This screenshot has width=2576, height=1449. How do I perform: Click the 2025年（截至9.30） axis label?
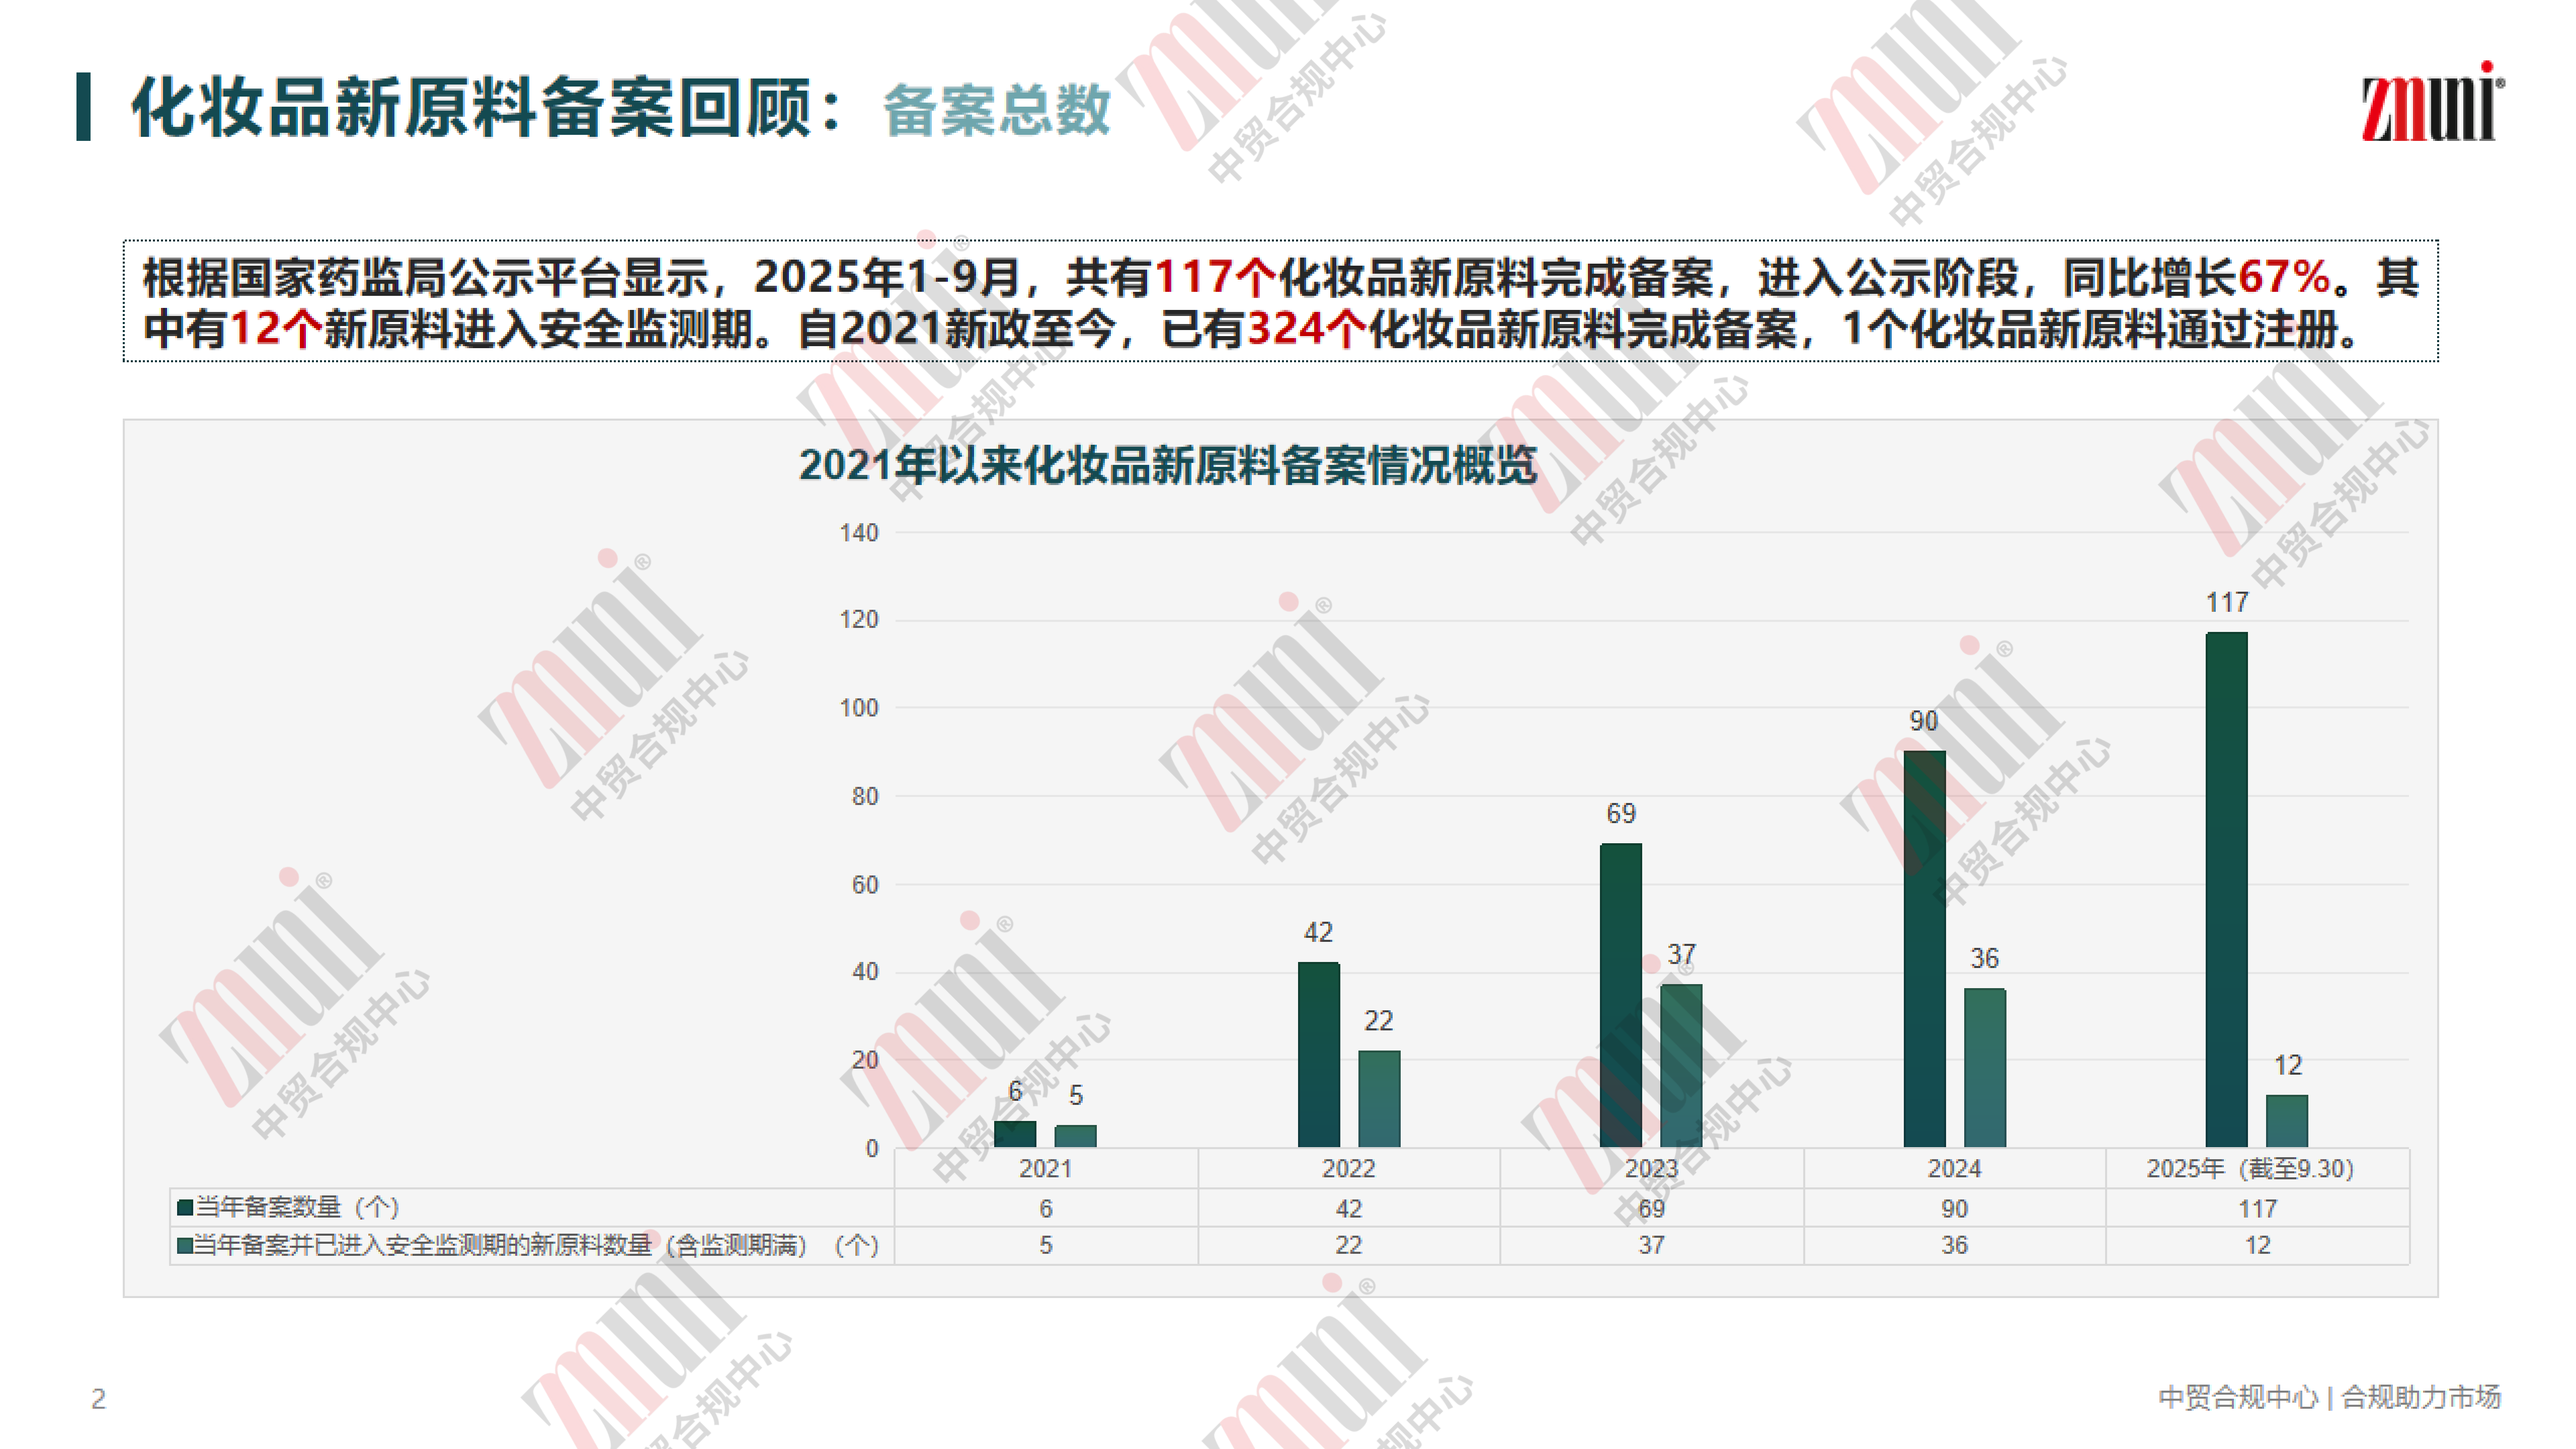click(x=2250, y=1168)
